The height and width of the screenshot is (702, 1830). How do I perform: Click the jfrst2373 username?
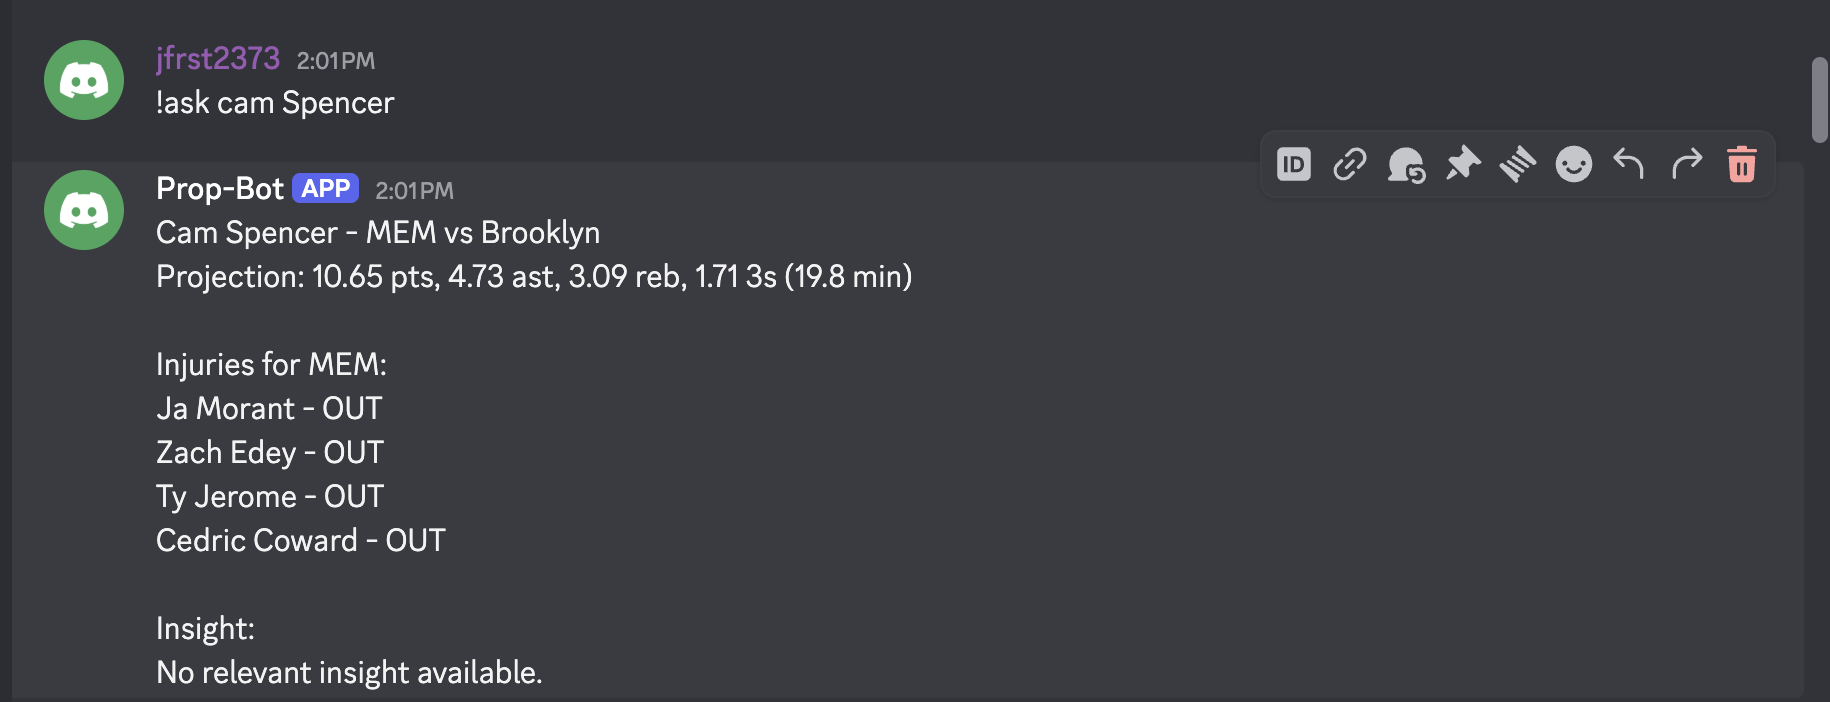tap(218, 59)
